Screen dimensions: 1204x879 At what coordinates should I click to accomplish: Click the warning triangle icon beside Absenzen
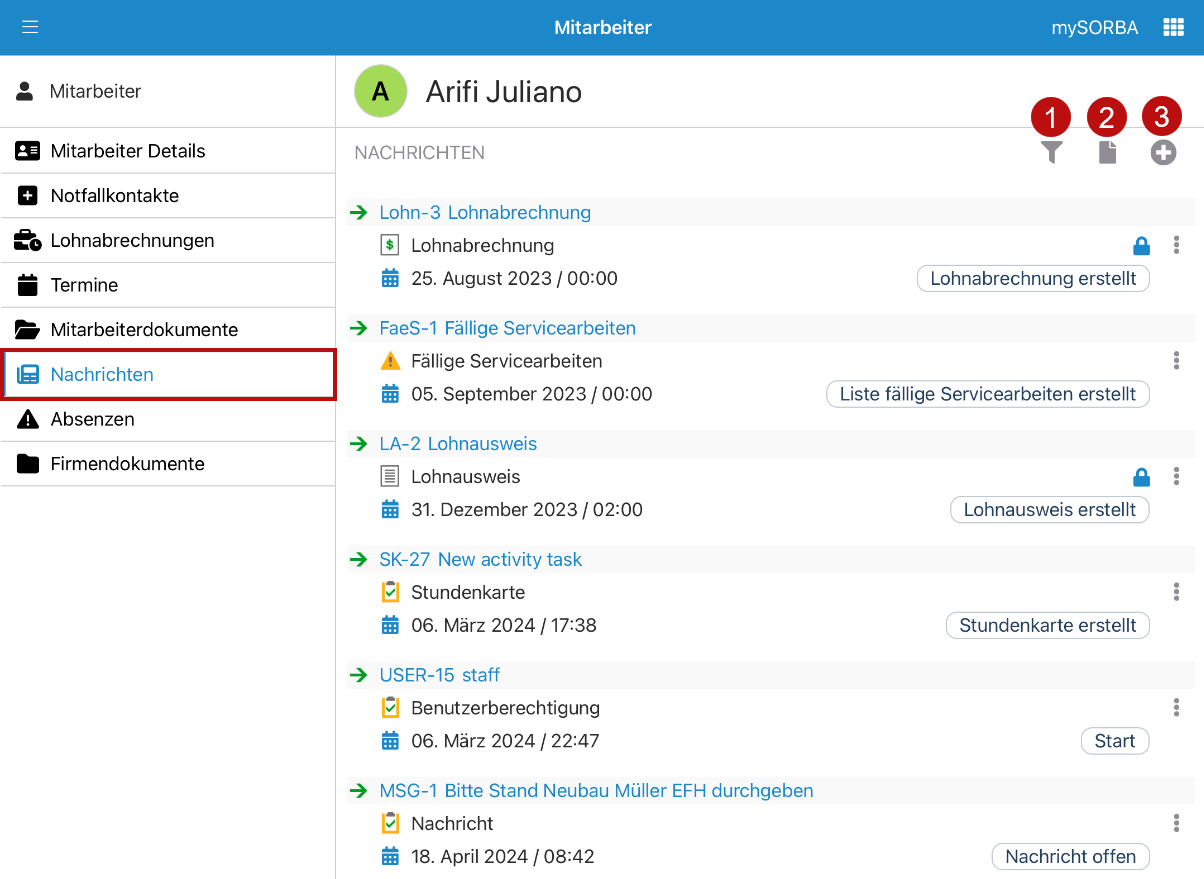[x=28, y=419]
